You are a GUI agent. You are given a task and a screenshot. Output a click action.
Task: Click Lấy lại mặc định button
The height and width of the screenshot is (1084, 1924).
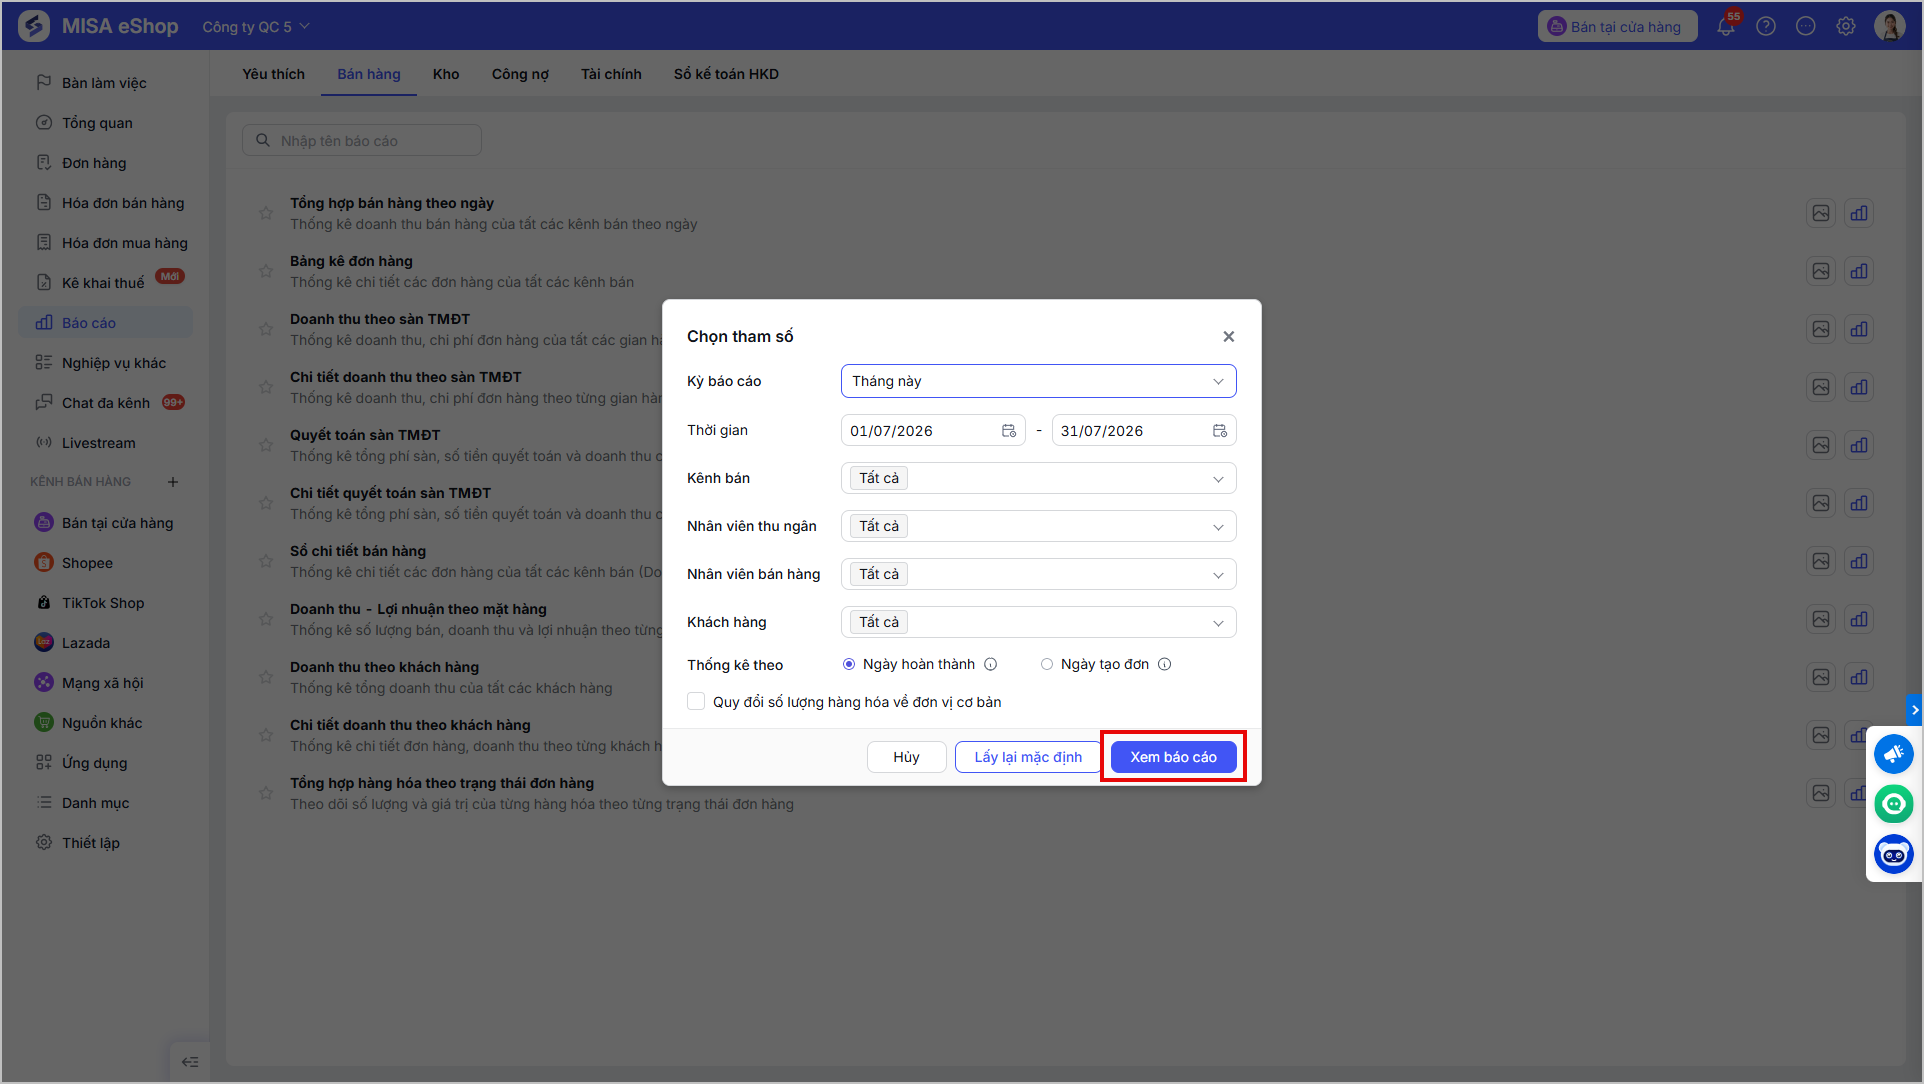point(1028,757)
